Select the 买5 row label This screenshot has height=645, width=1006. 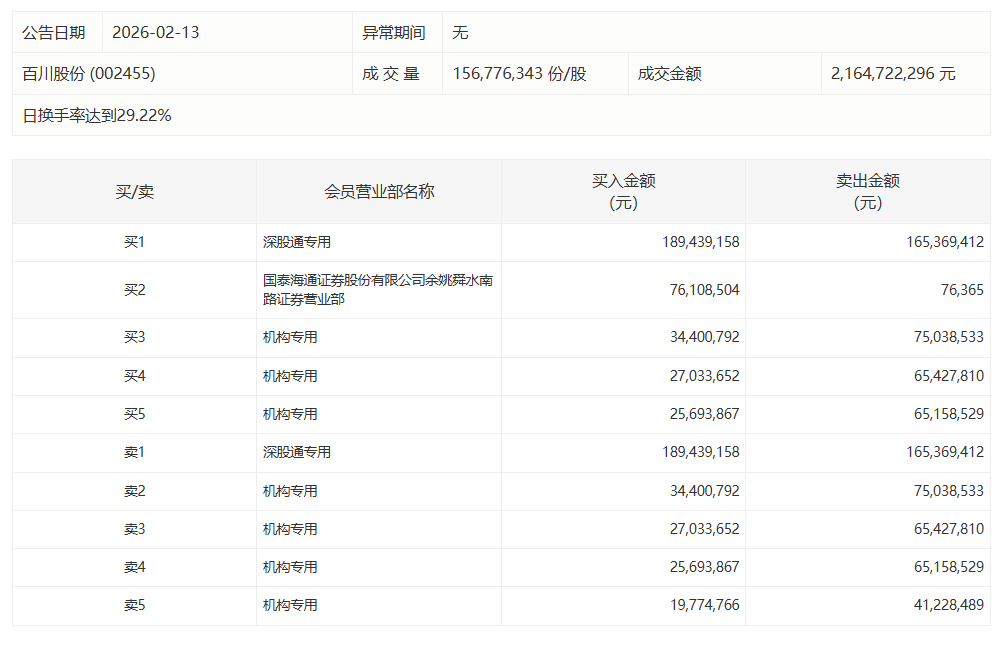pos(134,414)
